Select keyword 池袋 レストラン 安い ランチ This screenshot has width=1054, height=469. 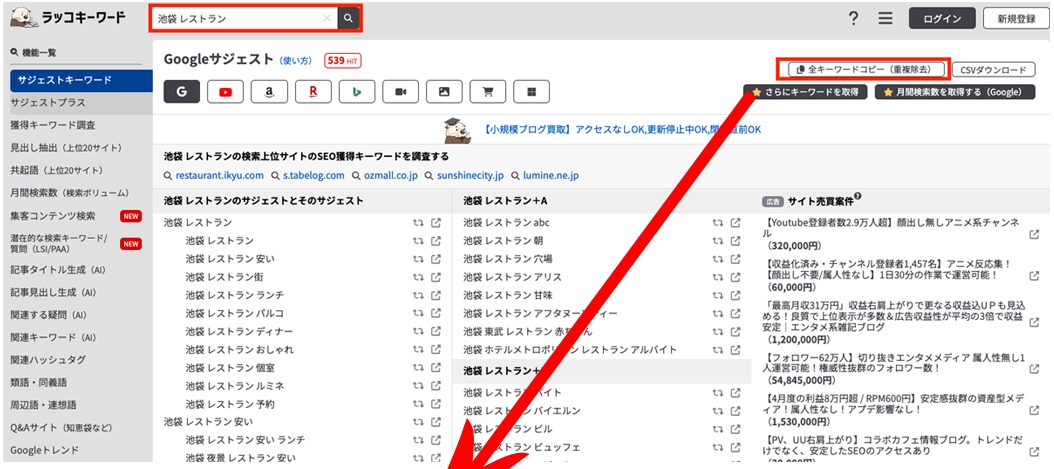(x=245, y=439)
